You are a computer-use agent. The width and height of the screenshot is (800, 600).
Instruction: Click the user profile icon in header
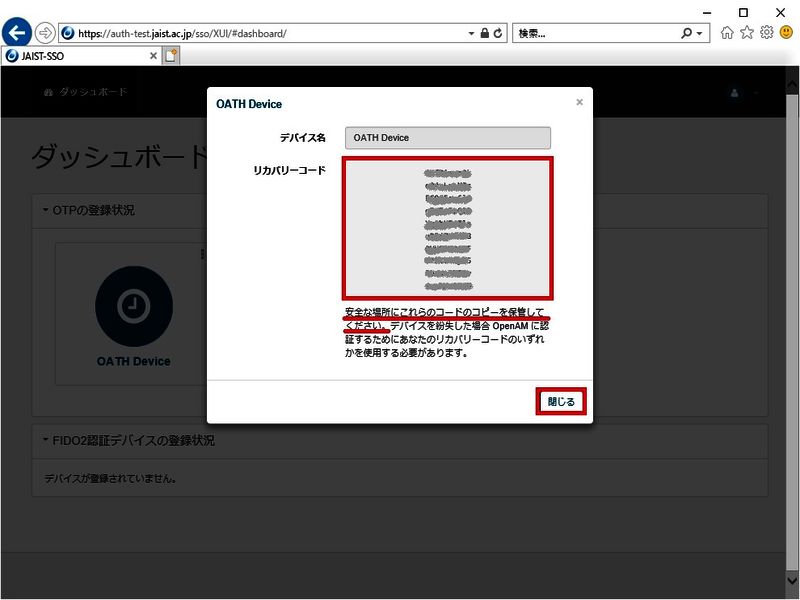735,93
